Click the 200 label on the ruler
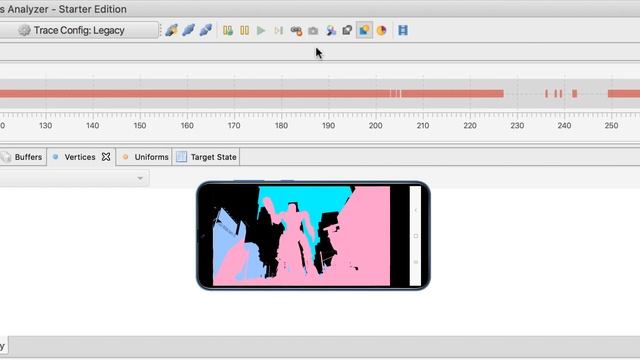 376,126
